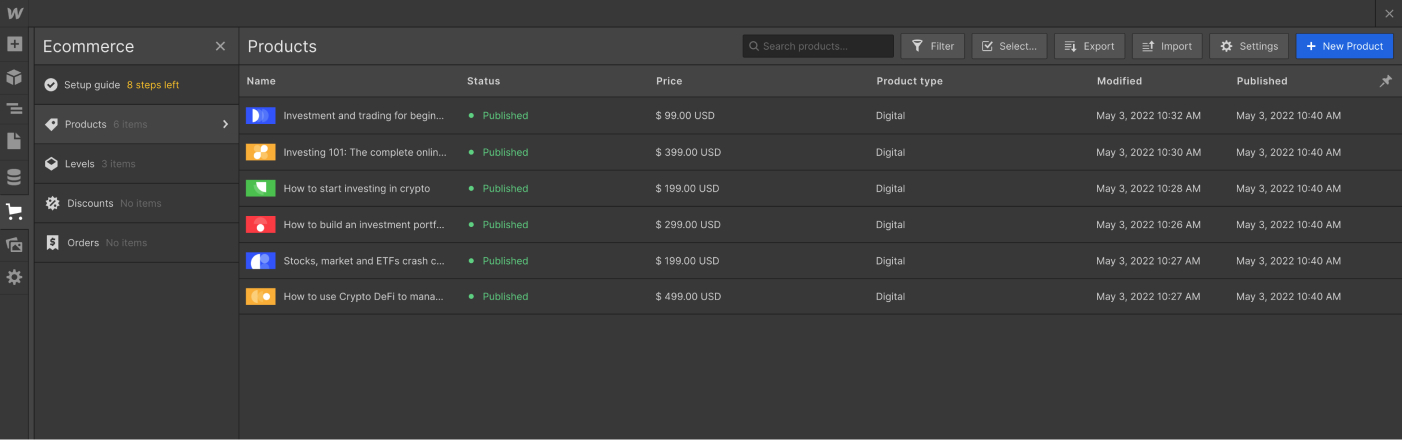Open the Pages document icon
This screenshot has height=440, width=1403.
coord(14,141)
